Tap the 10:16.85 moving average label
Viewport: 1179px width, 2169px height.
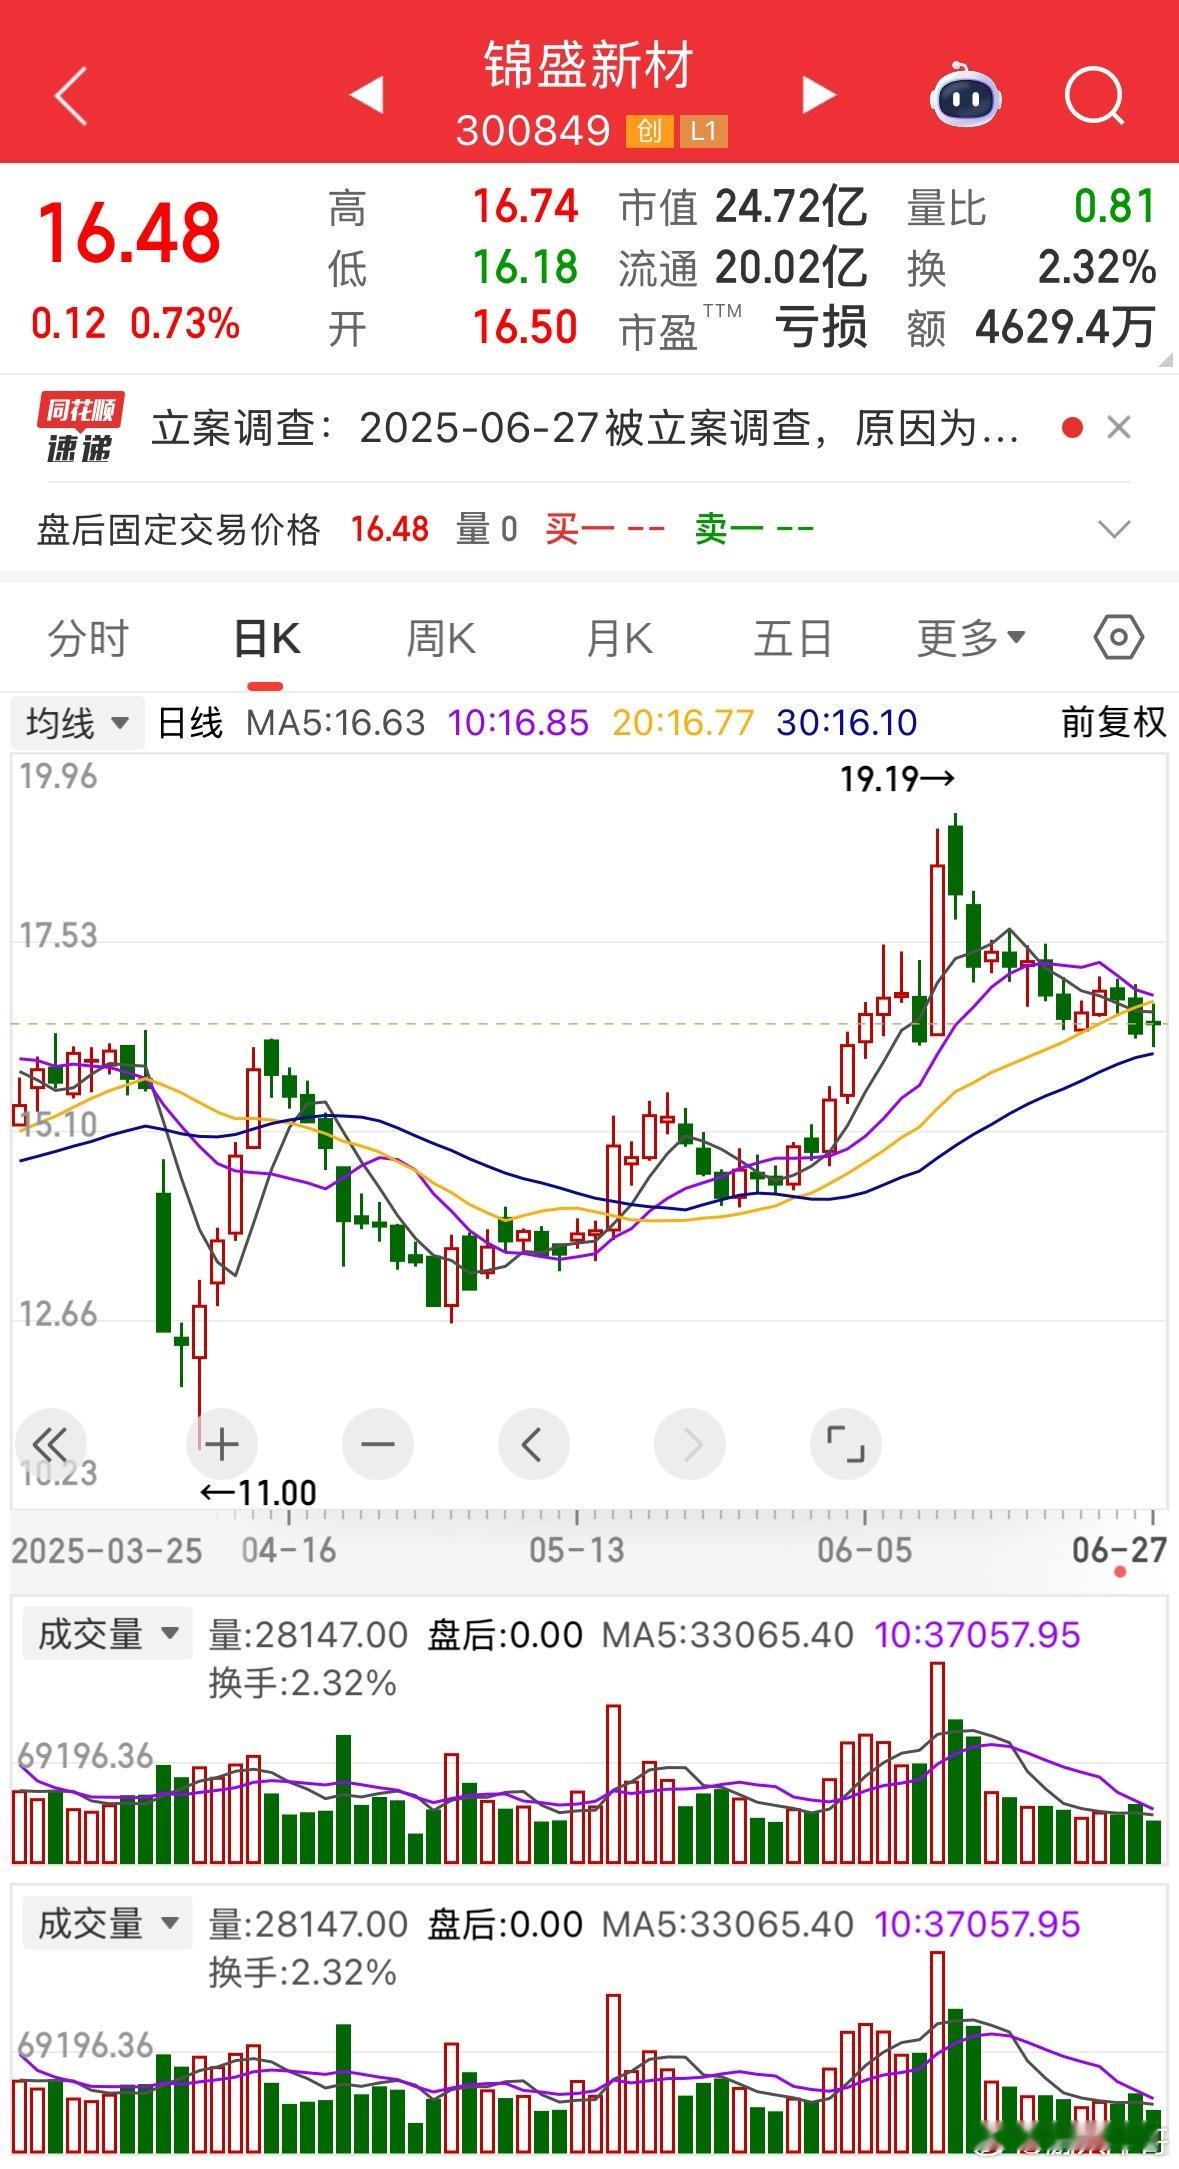[518, 722]
